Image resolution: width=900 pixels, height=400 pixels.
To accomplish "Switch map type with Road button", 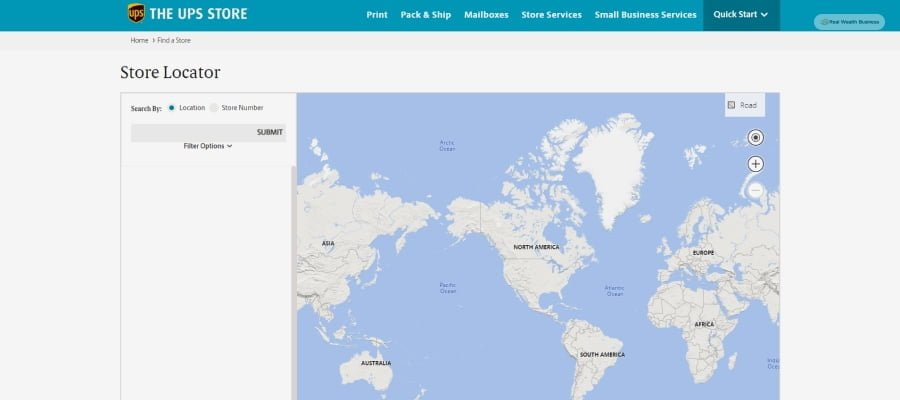I will [x=744, y=105].
